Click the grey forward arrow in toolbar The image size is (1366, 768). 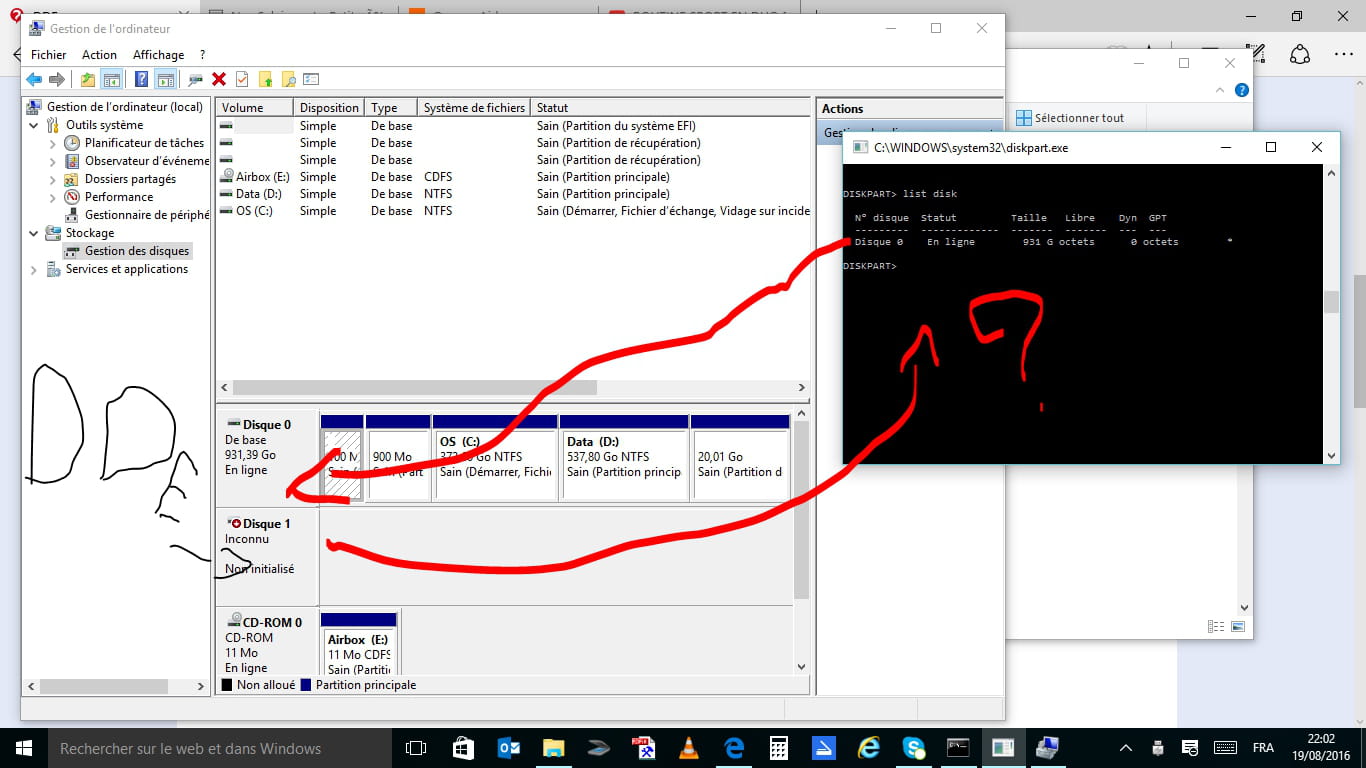[57, 80]
